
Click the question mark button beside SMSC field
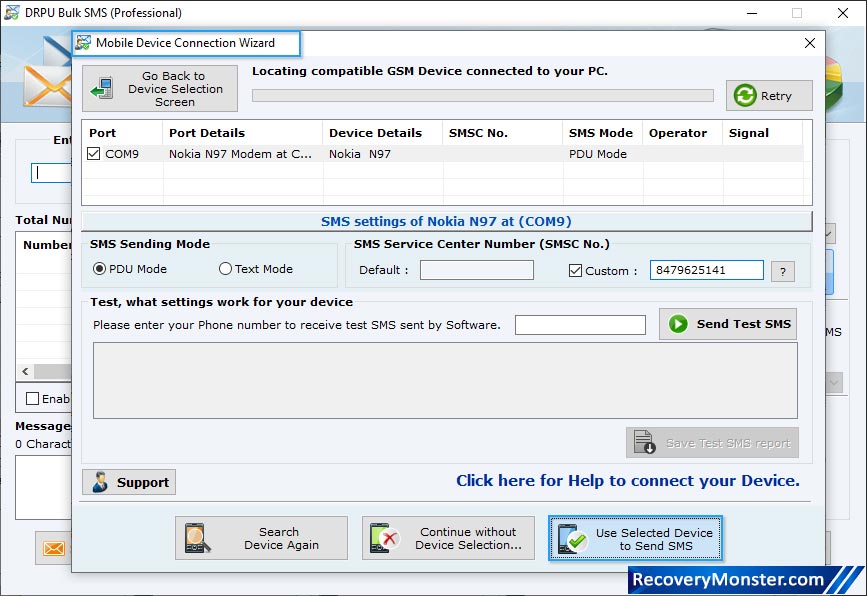(783, 270)
